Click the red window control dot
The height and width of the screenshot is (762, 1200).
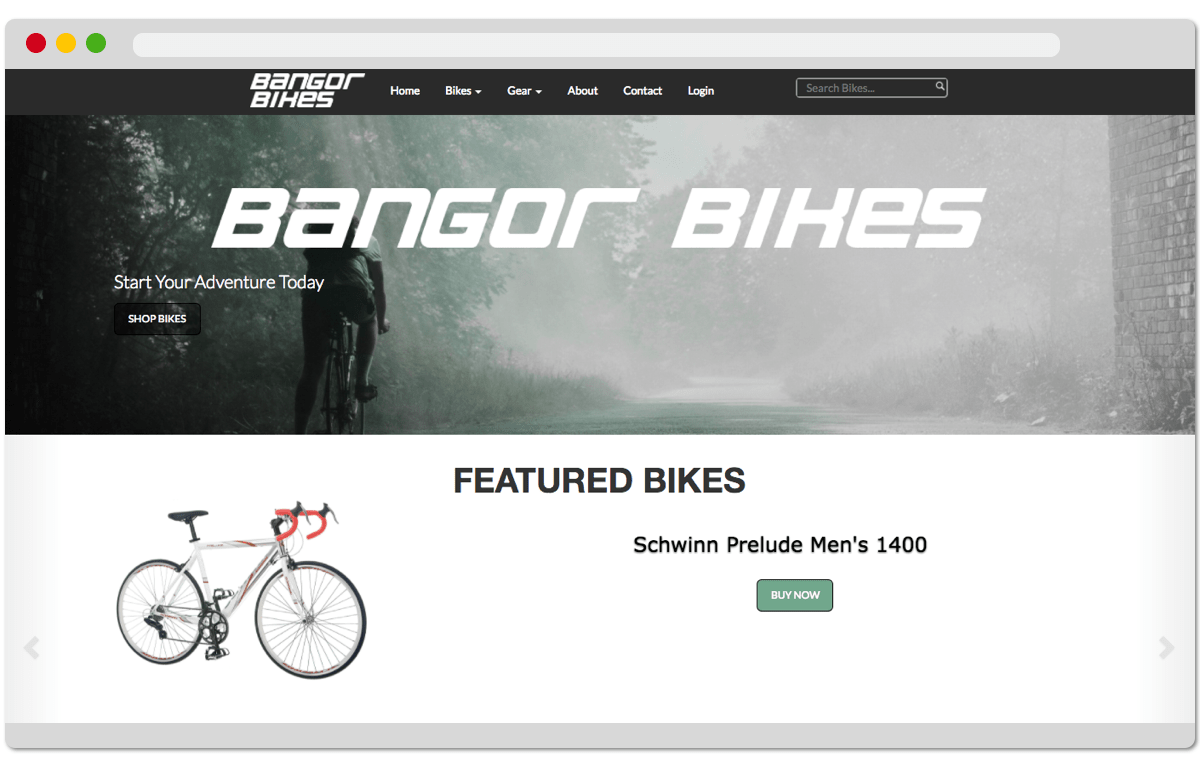tap(36, 43)
